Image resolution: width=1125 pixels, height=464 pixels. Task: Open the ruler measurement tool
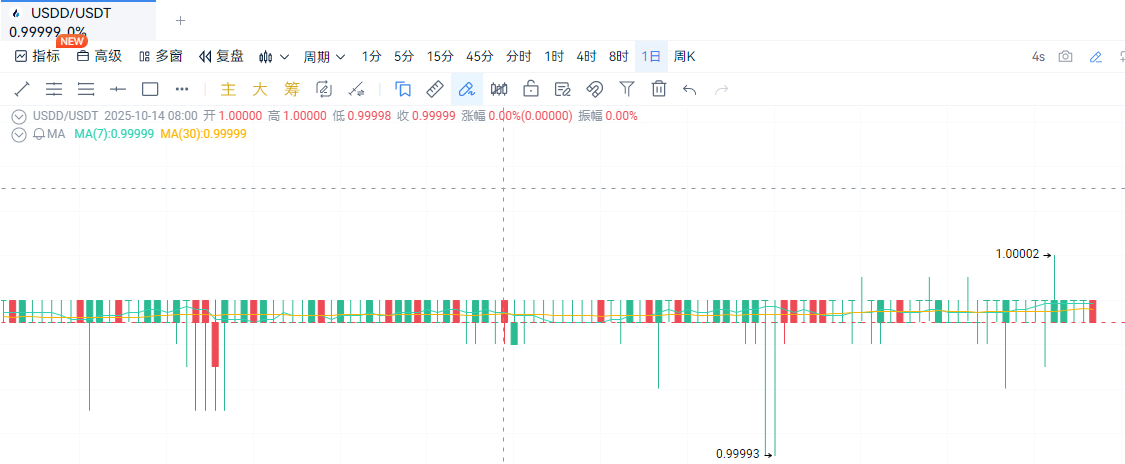pyautogui.click(x=435, y=89)
